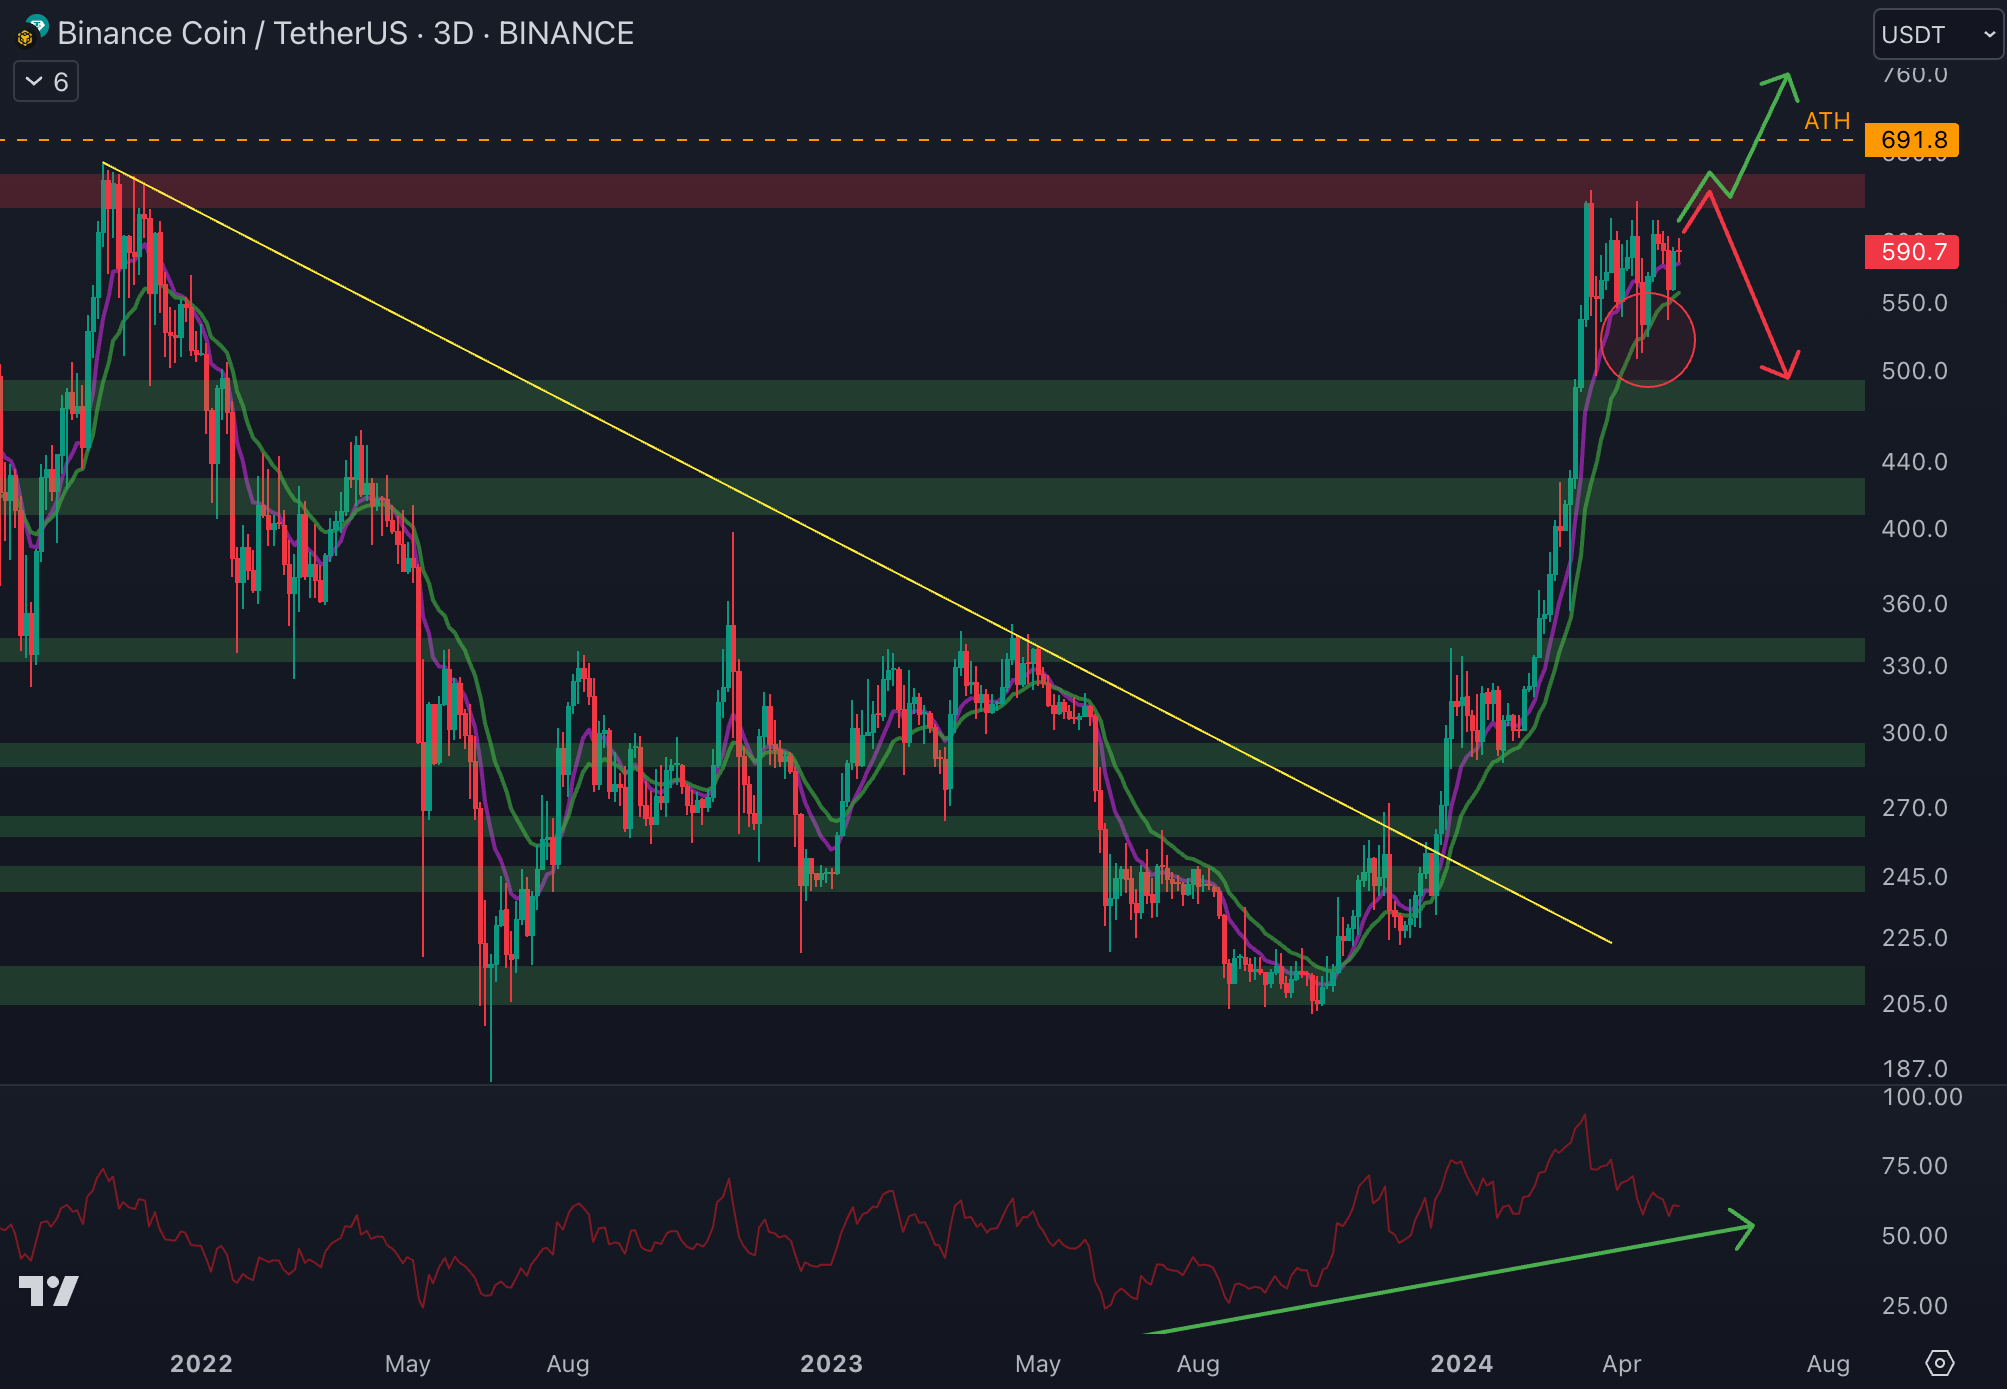Click the 2022 label on time axis
The image size is (2007, 1389).
click(x=201, y=1363)
